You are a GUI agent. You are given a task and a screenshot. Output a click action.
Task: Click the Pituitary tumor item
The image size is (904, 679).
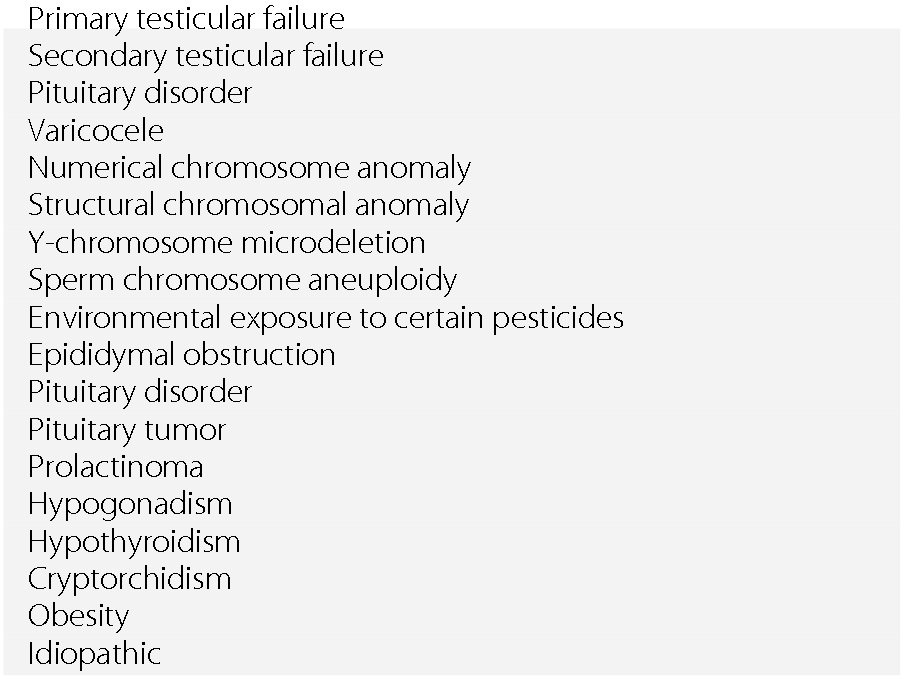point(127,430)
